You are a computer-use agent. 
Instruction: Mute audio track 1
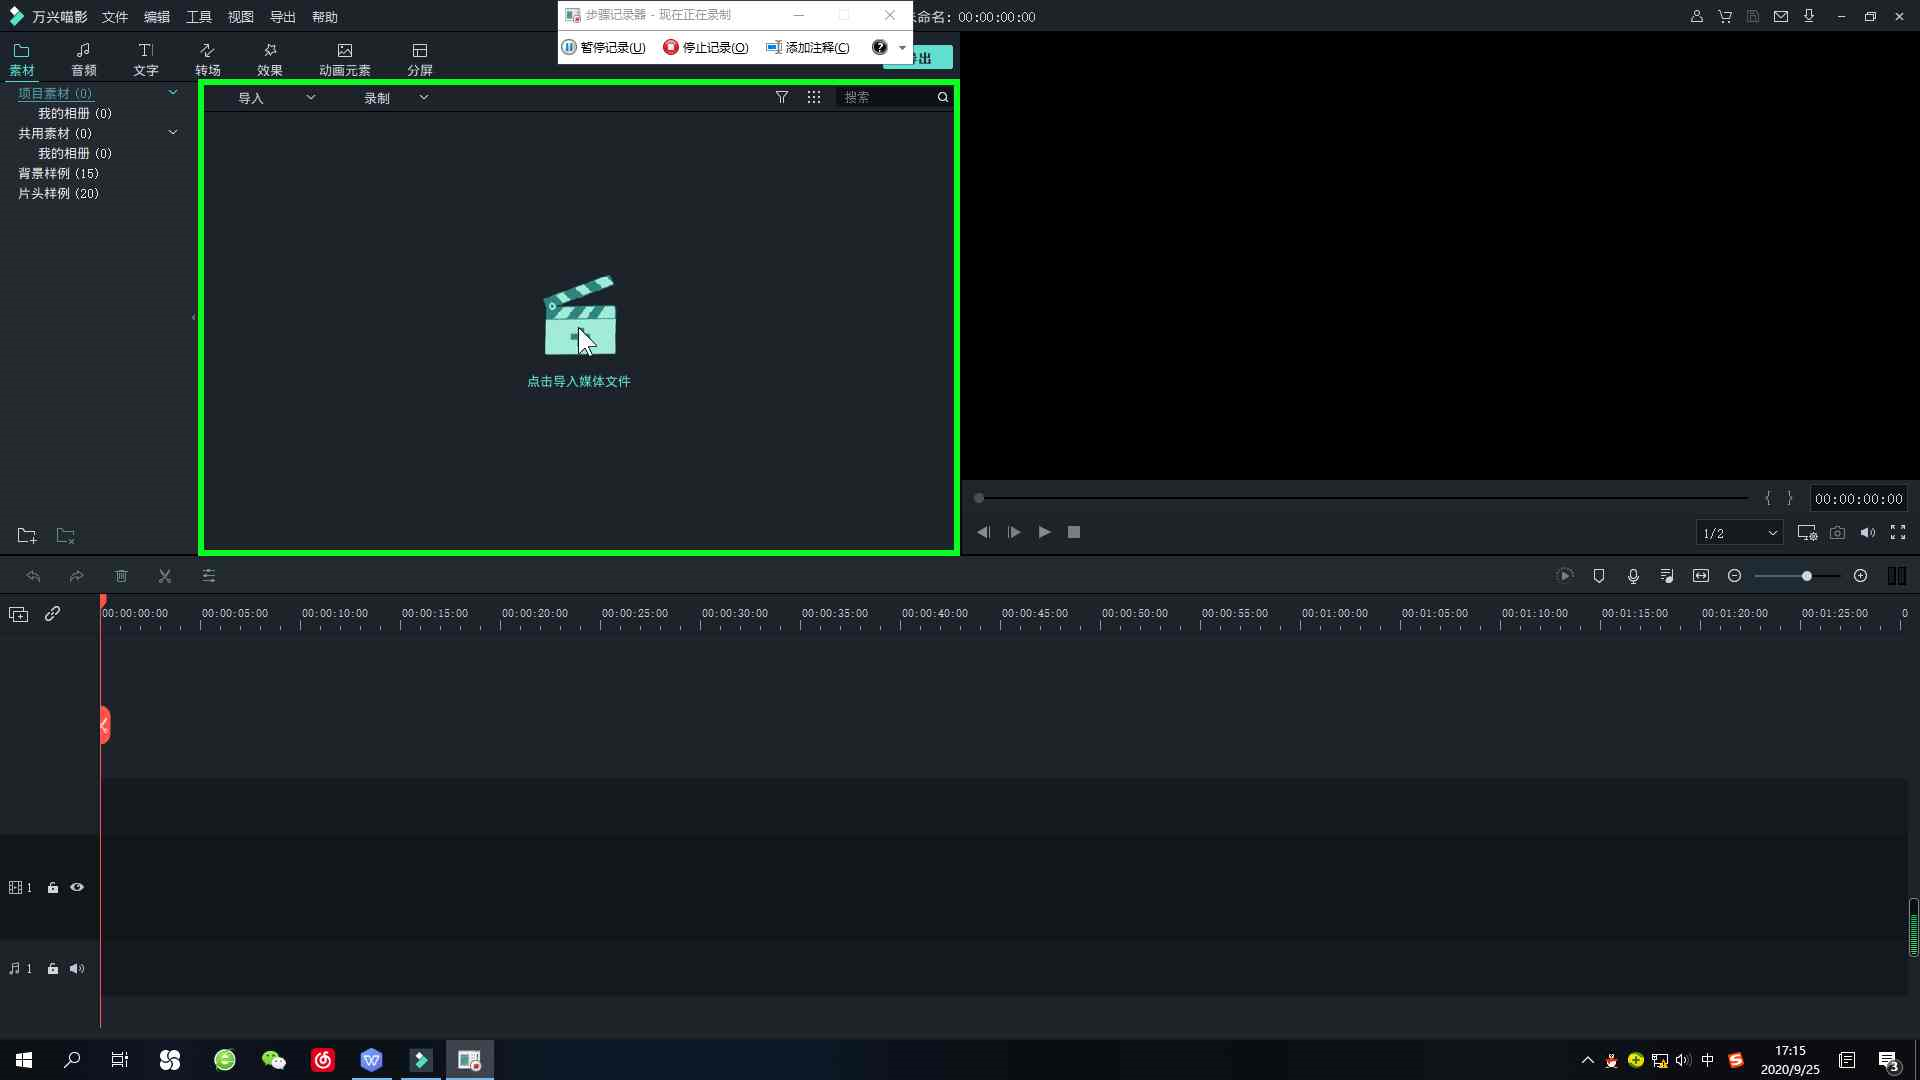click(77, 968)
